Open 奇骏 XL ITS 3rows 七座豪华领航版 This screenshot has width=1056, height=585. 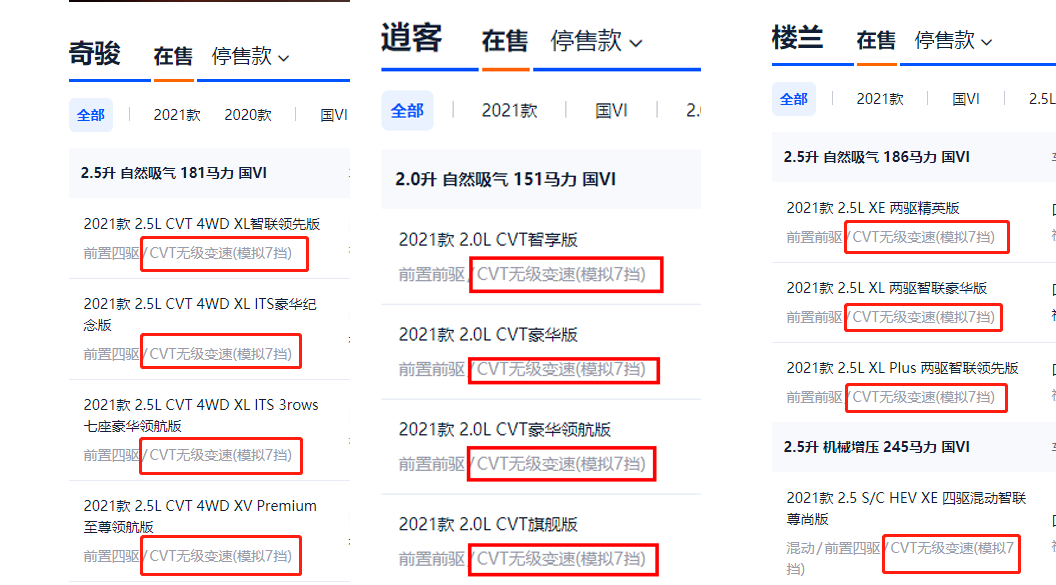(x=201, y=415)
